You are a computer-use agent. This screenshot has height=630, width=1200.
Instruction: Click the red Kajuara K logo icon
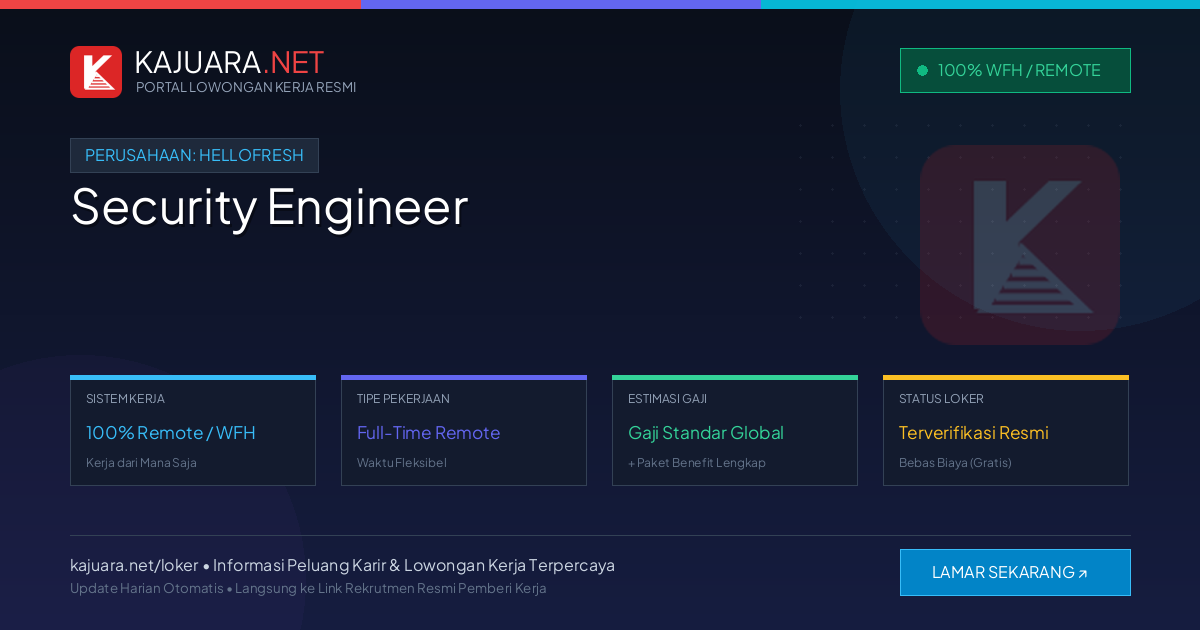(x=96, y=72)
